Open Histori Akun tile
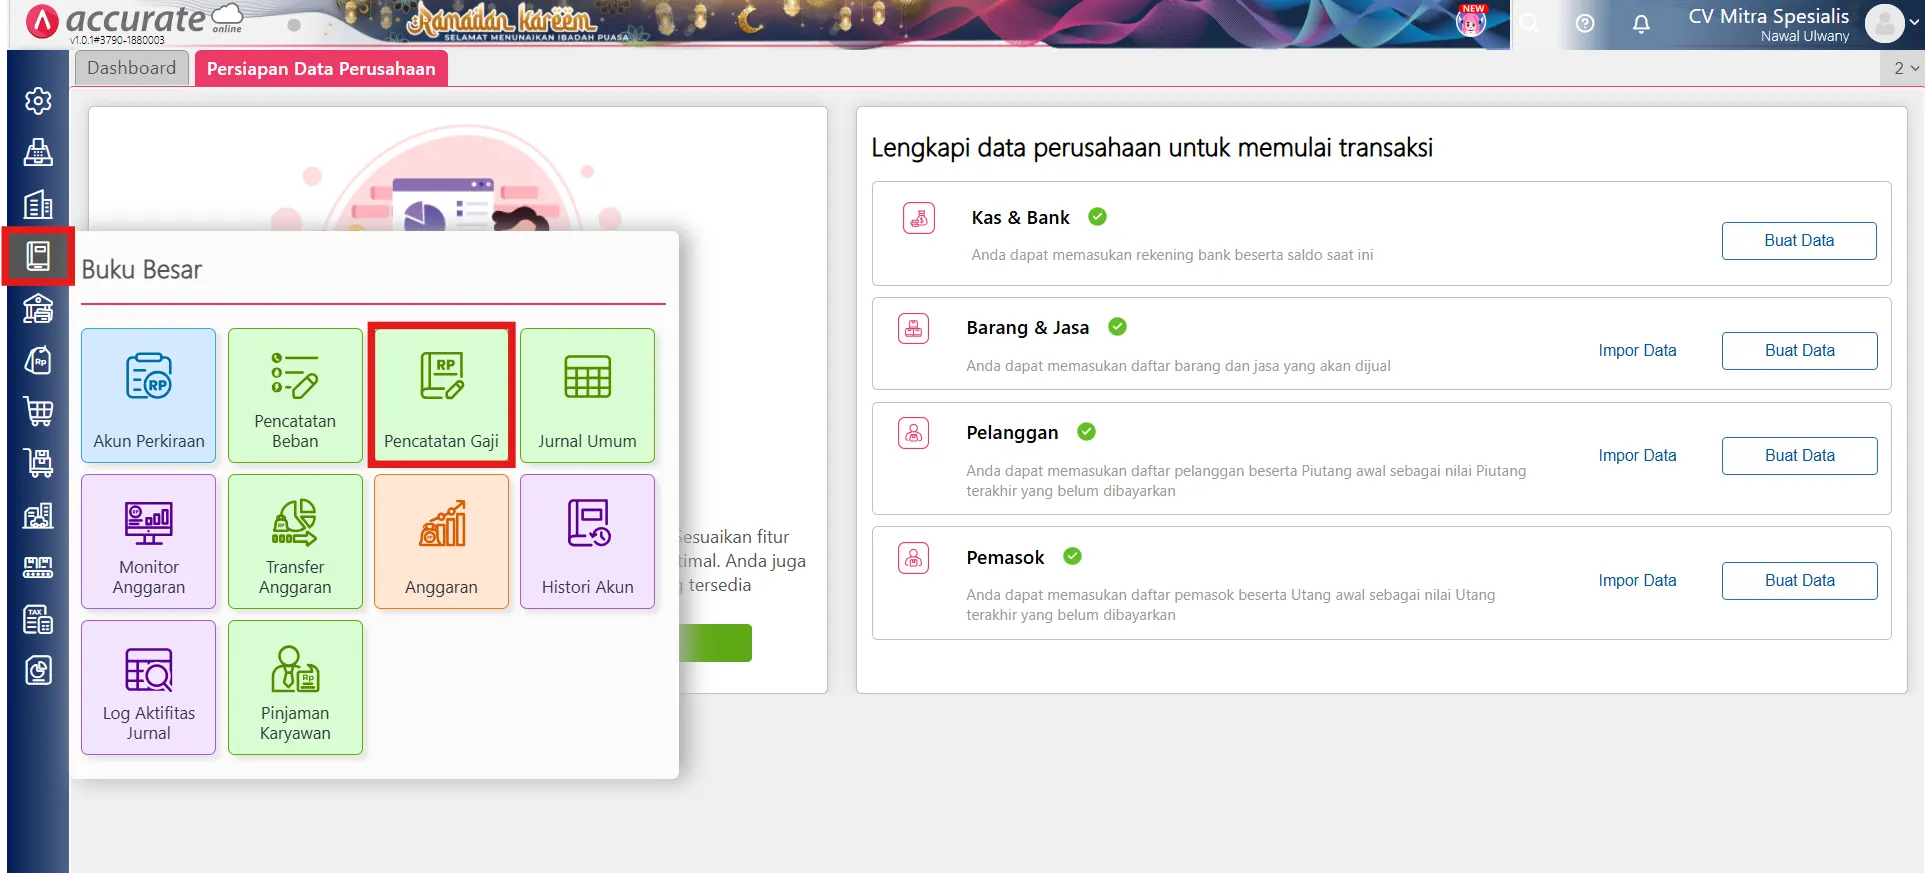Image resolution: width=1925 pixels, height=873 pixels. (x=588, y=541)
